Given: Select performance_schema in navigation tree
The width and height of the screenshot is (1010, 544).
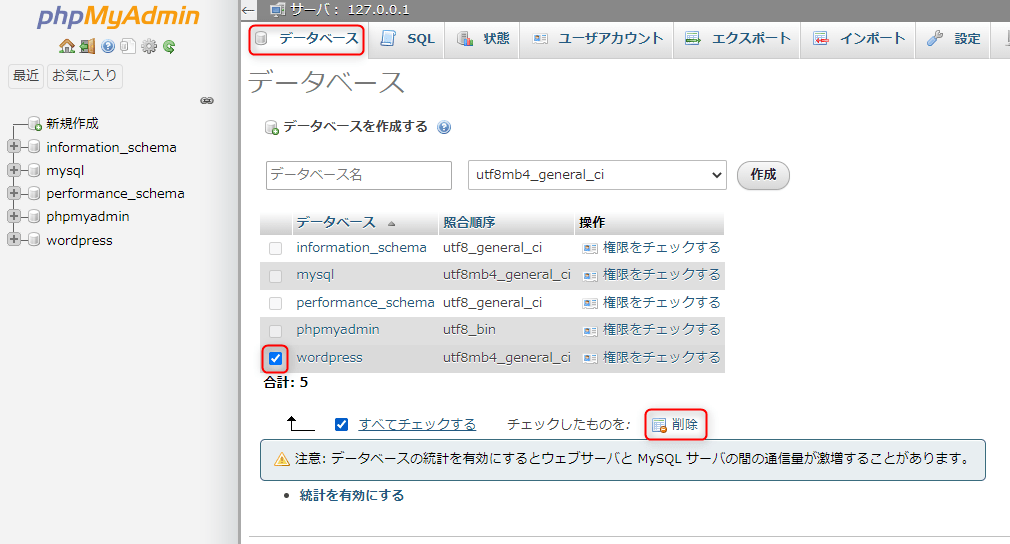Looking at the screenshot, I should pyautogui.click(x=115, y=194).
